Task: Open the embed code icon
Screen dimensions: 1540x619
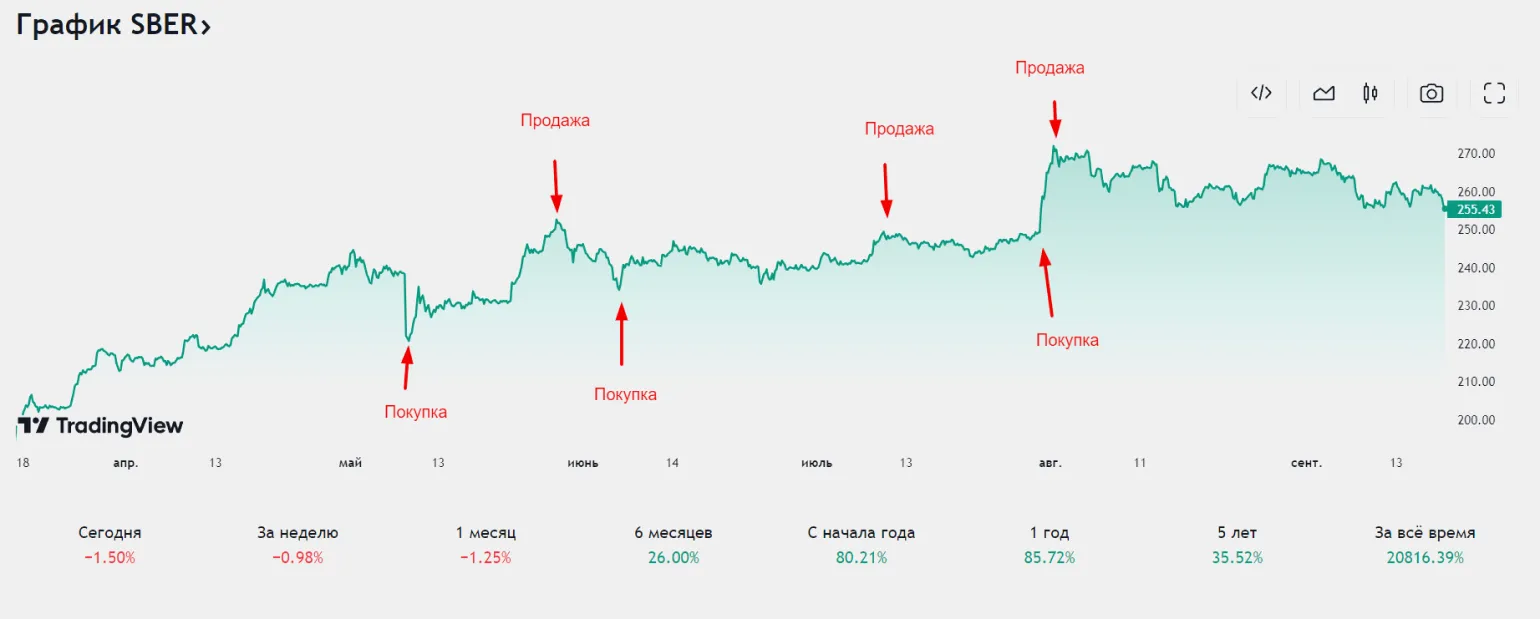Action: pyautogui.click(x=1261, y=93)
